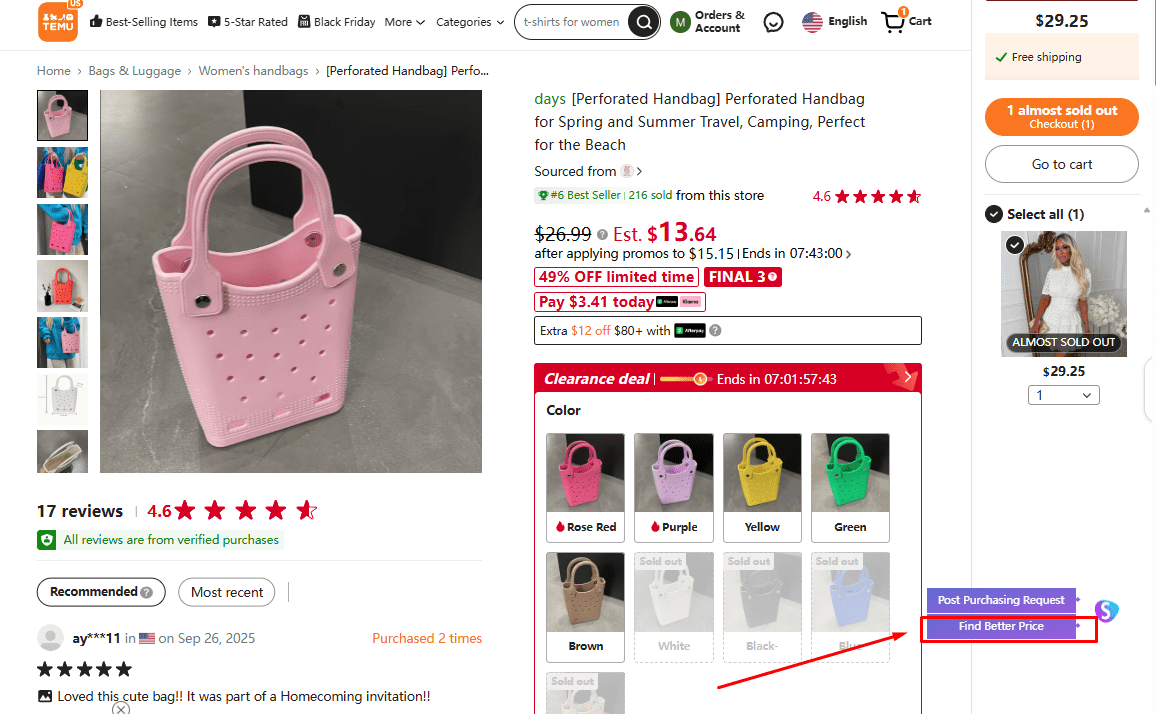The width and height of the screenshot is (1156, 714).
Task: Click the photo icon in the review
Action: 46,696
